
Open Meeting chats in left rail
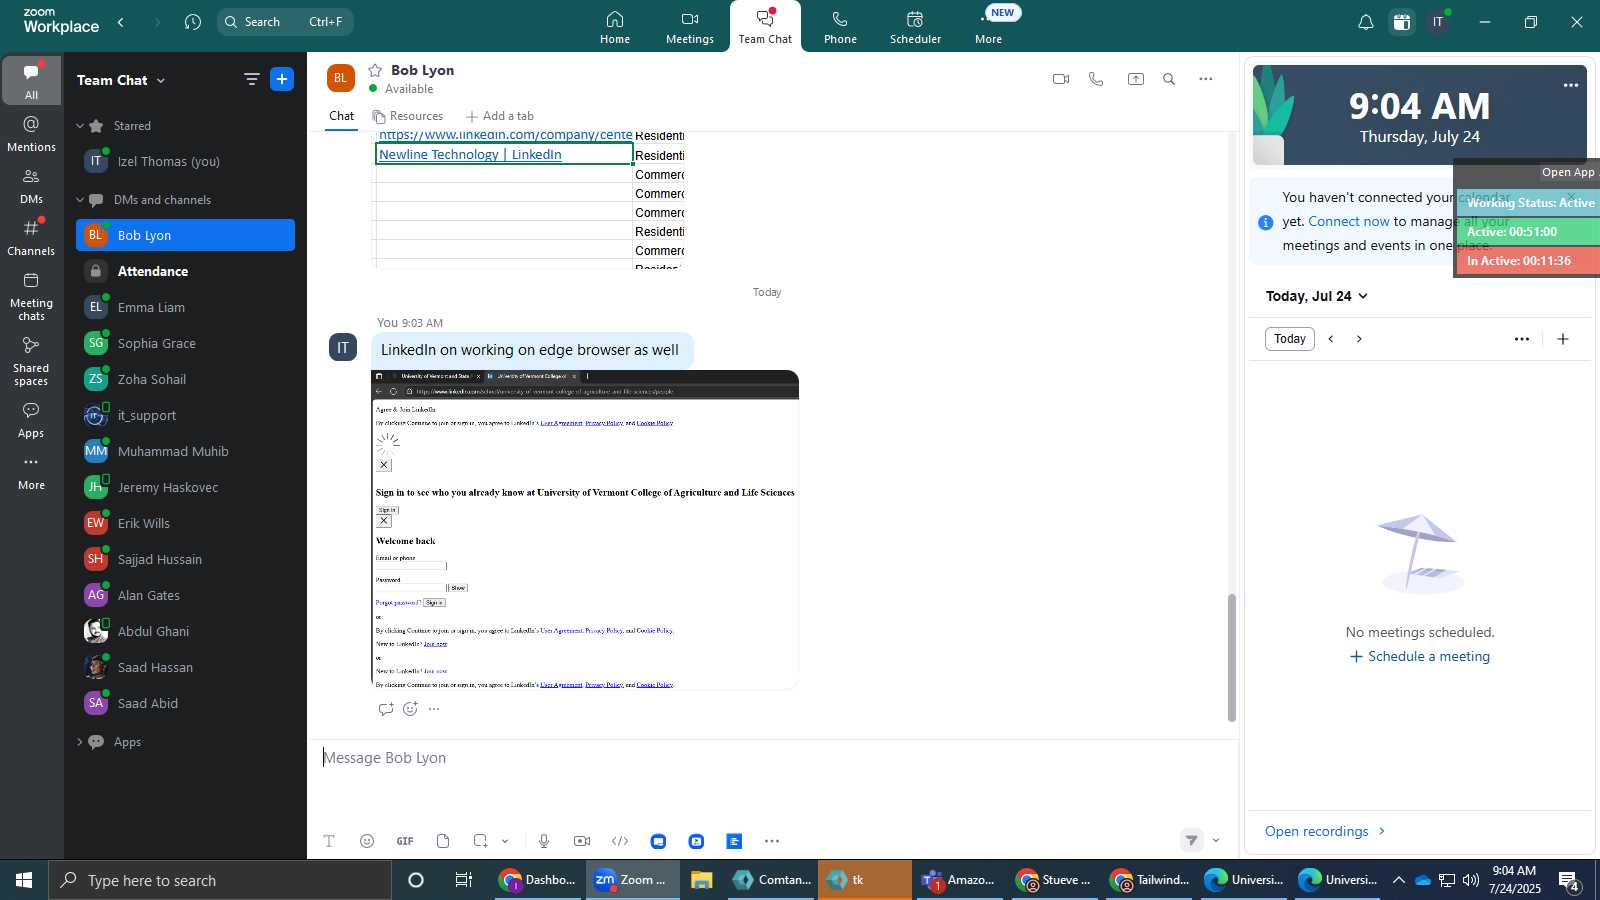pos(32,296)
